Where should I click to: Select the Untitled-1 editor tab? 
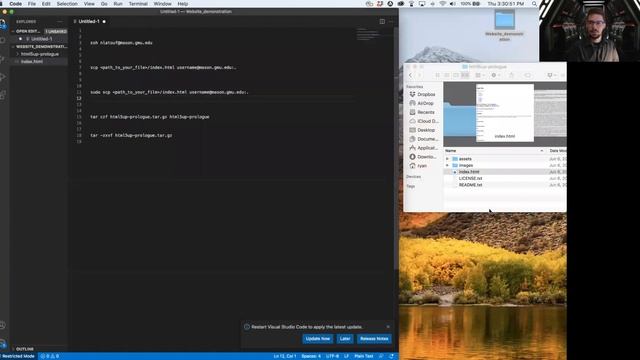pos(90,21)
